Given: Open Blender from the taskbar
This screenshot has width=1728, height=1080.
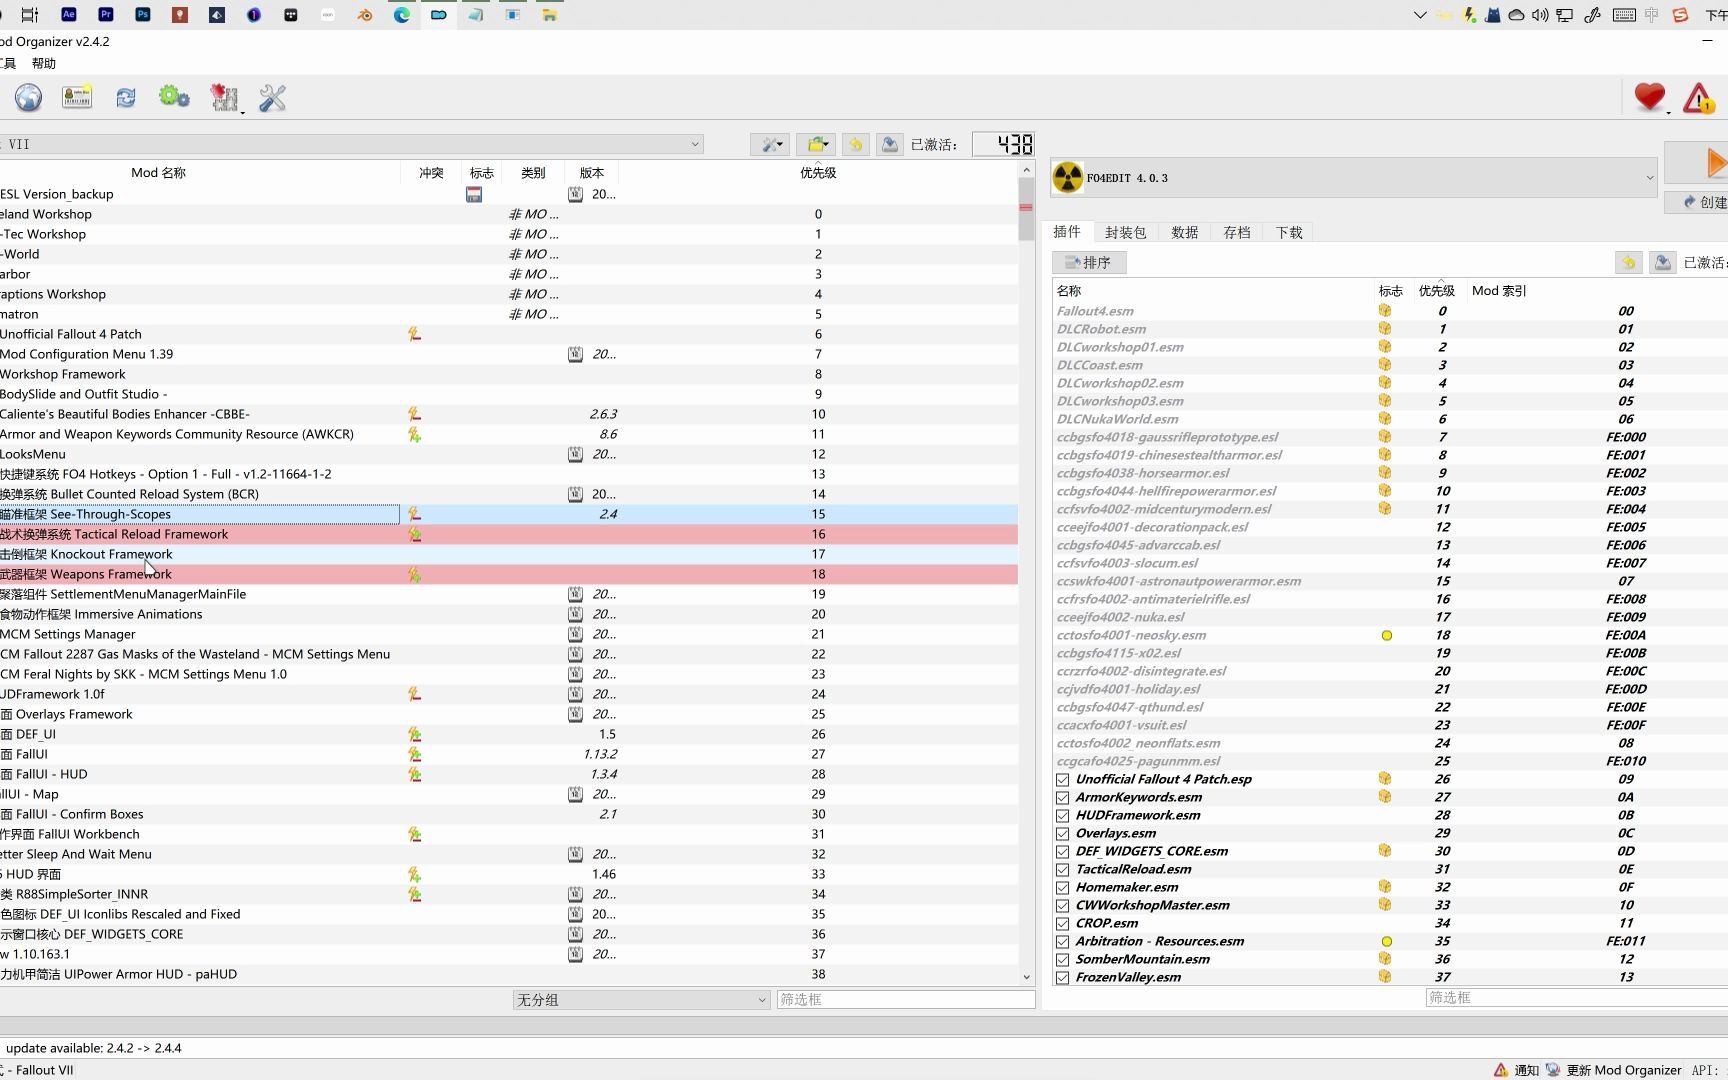Looking at the screenshot, I should coord(365,14).
